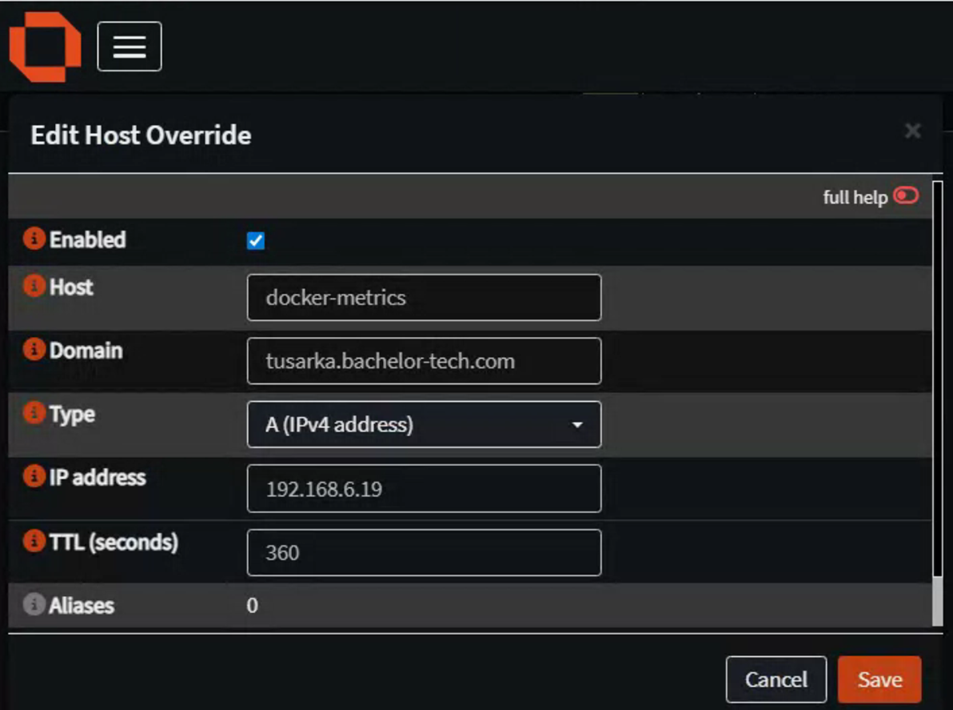Click the info icon next to TTL (seconds)
The height and width of the screenshot is (710, 953).
coord(34,542)
